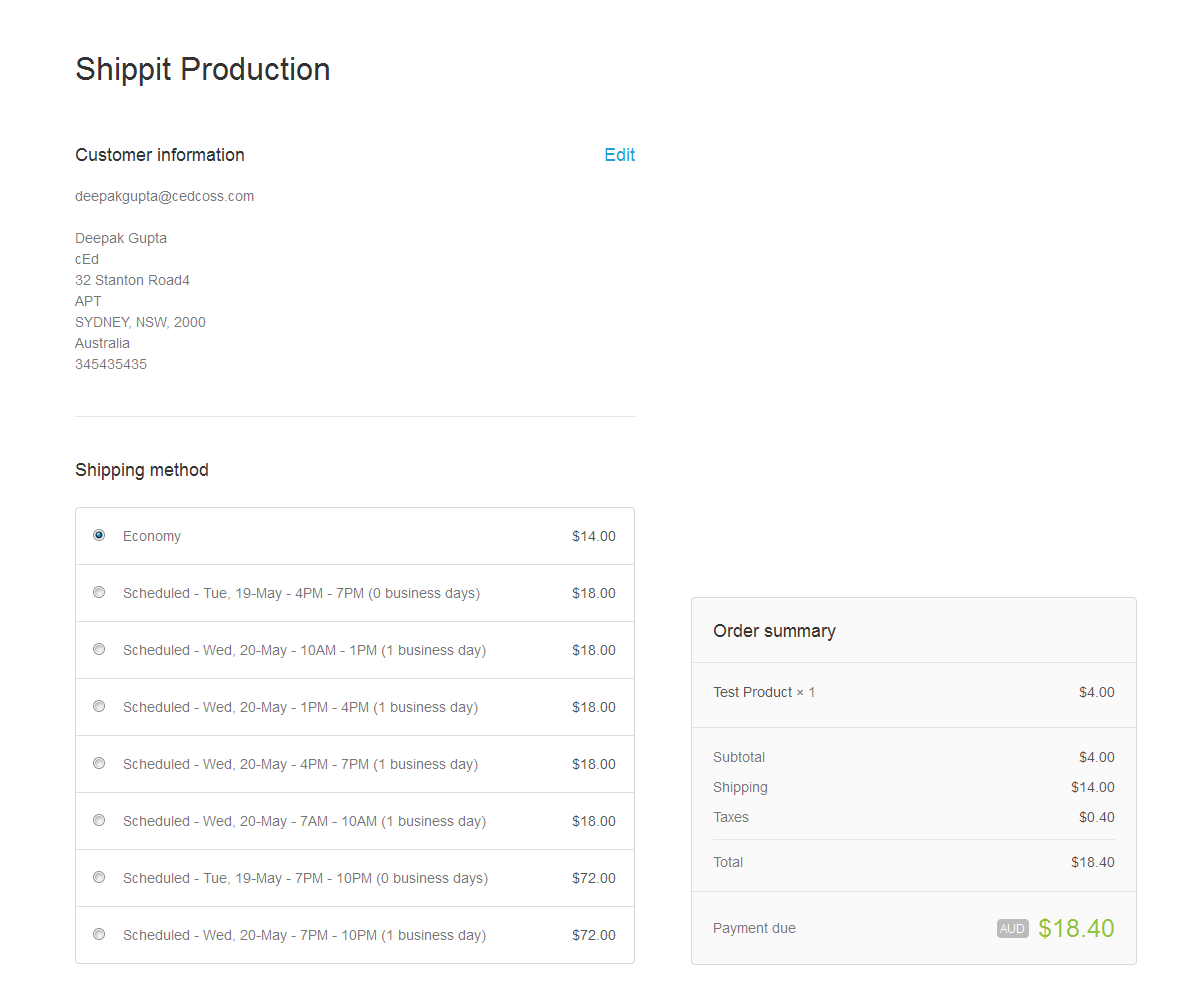Click the Shipping method section heading
The image size is (1197, 1007).
[x=142, y=470]
